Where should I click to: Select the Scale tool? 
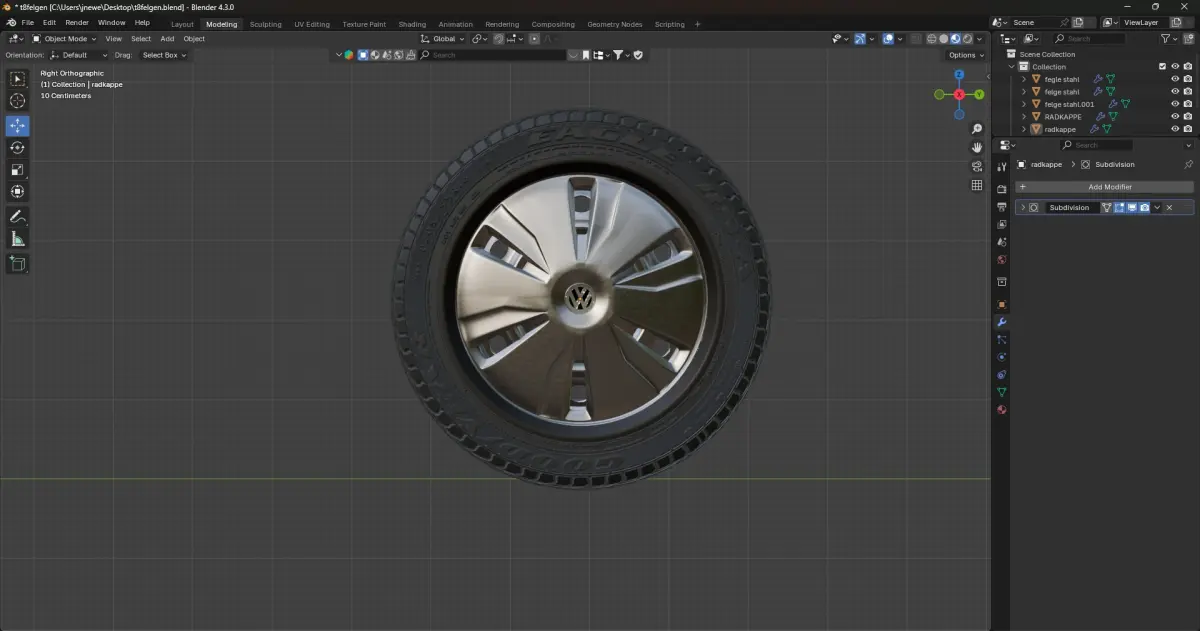click(x=17, y=170)
